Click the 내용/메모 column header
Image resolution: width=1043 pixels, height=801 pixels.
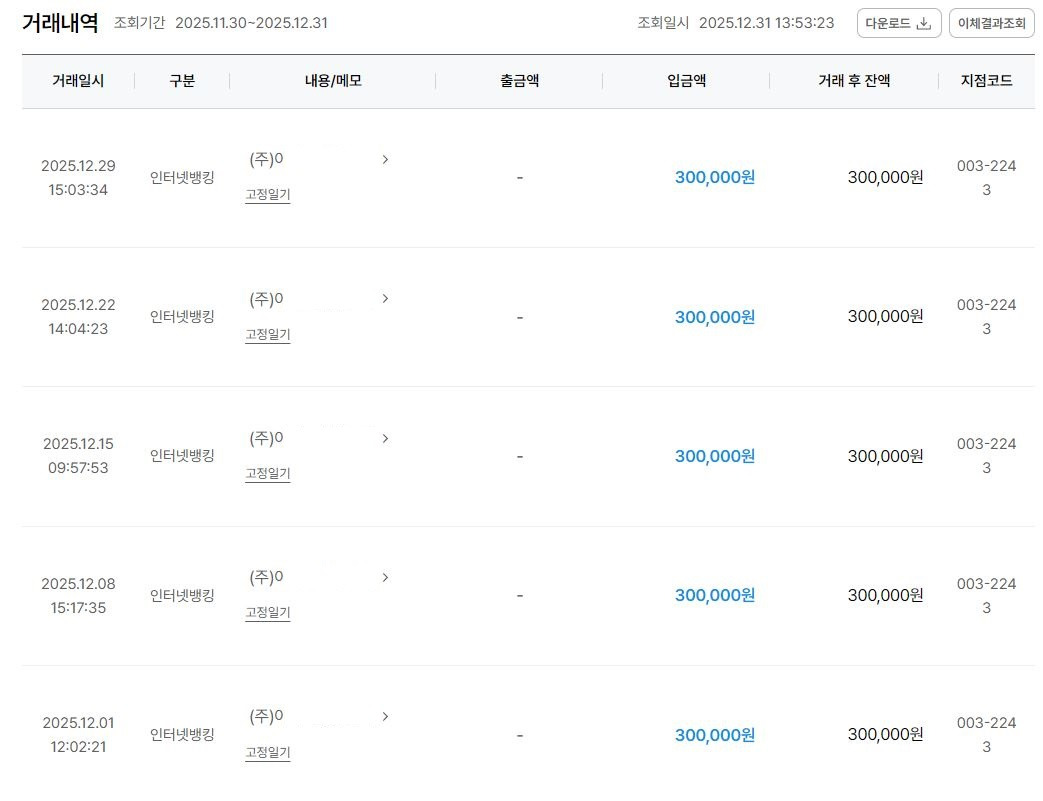point(333,81)
